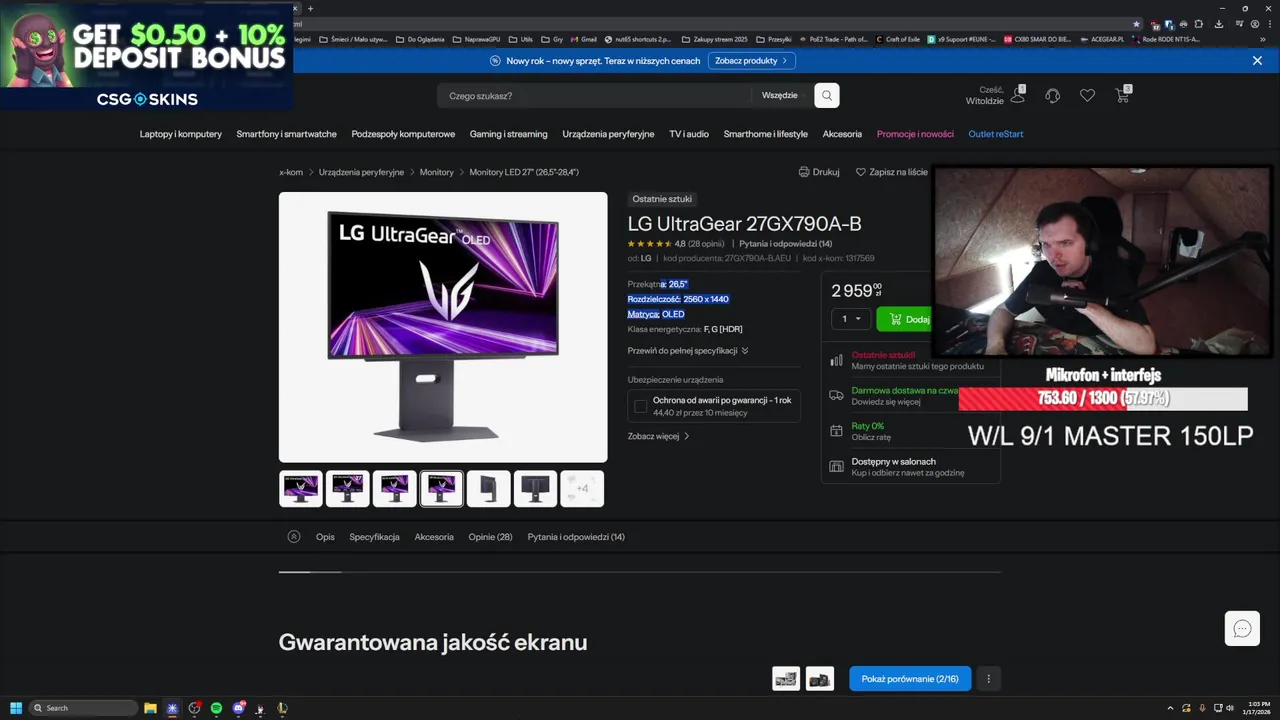Open TV i audio menu
Viewport: 1280px width, 720px height.
point(689,134)
